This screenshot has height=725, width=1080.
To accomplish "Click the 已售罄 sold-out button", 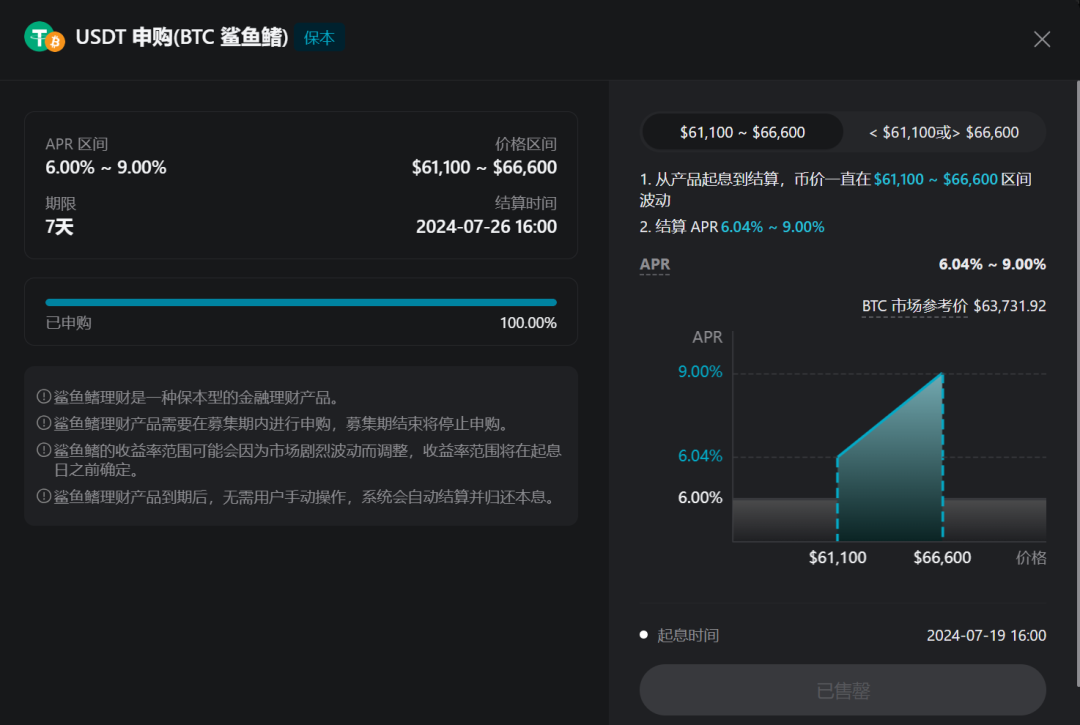I will (x=842, y=690).
